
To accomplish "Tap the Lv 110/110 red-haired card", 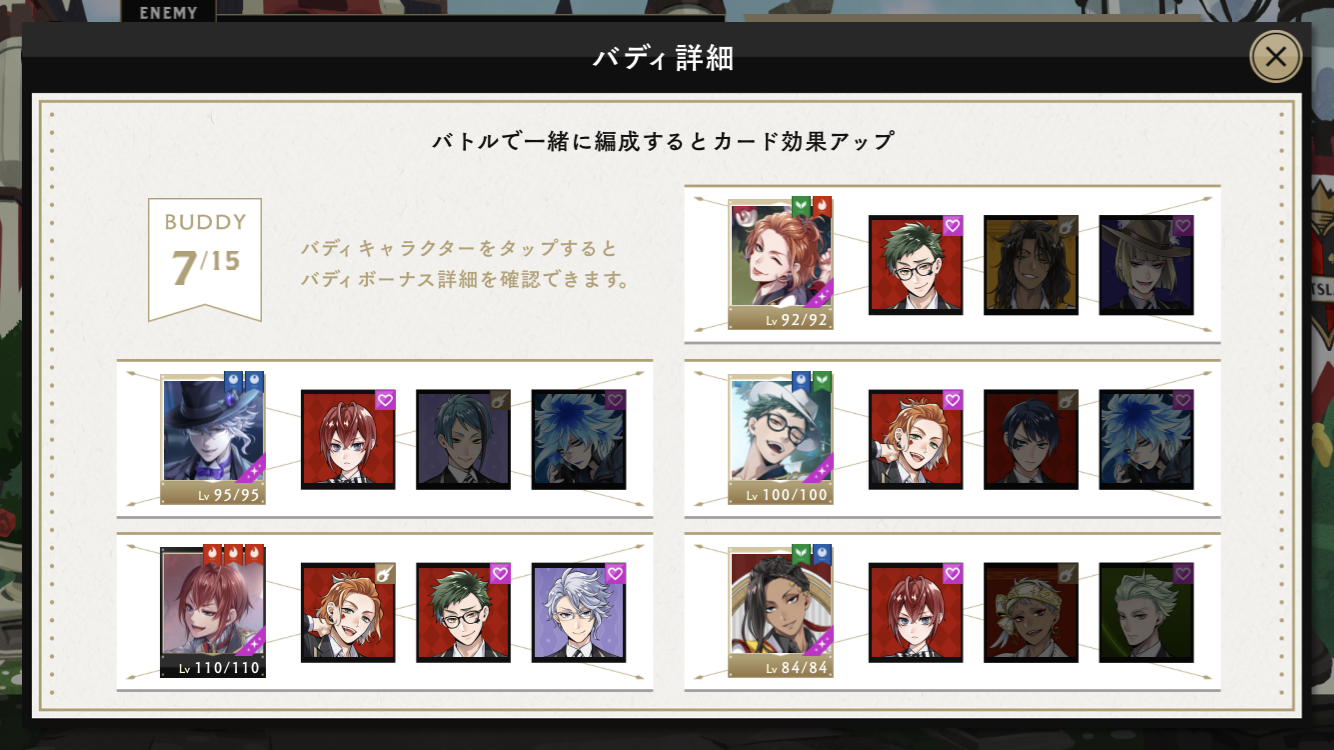I will 213,612.
